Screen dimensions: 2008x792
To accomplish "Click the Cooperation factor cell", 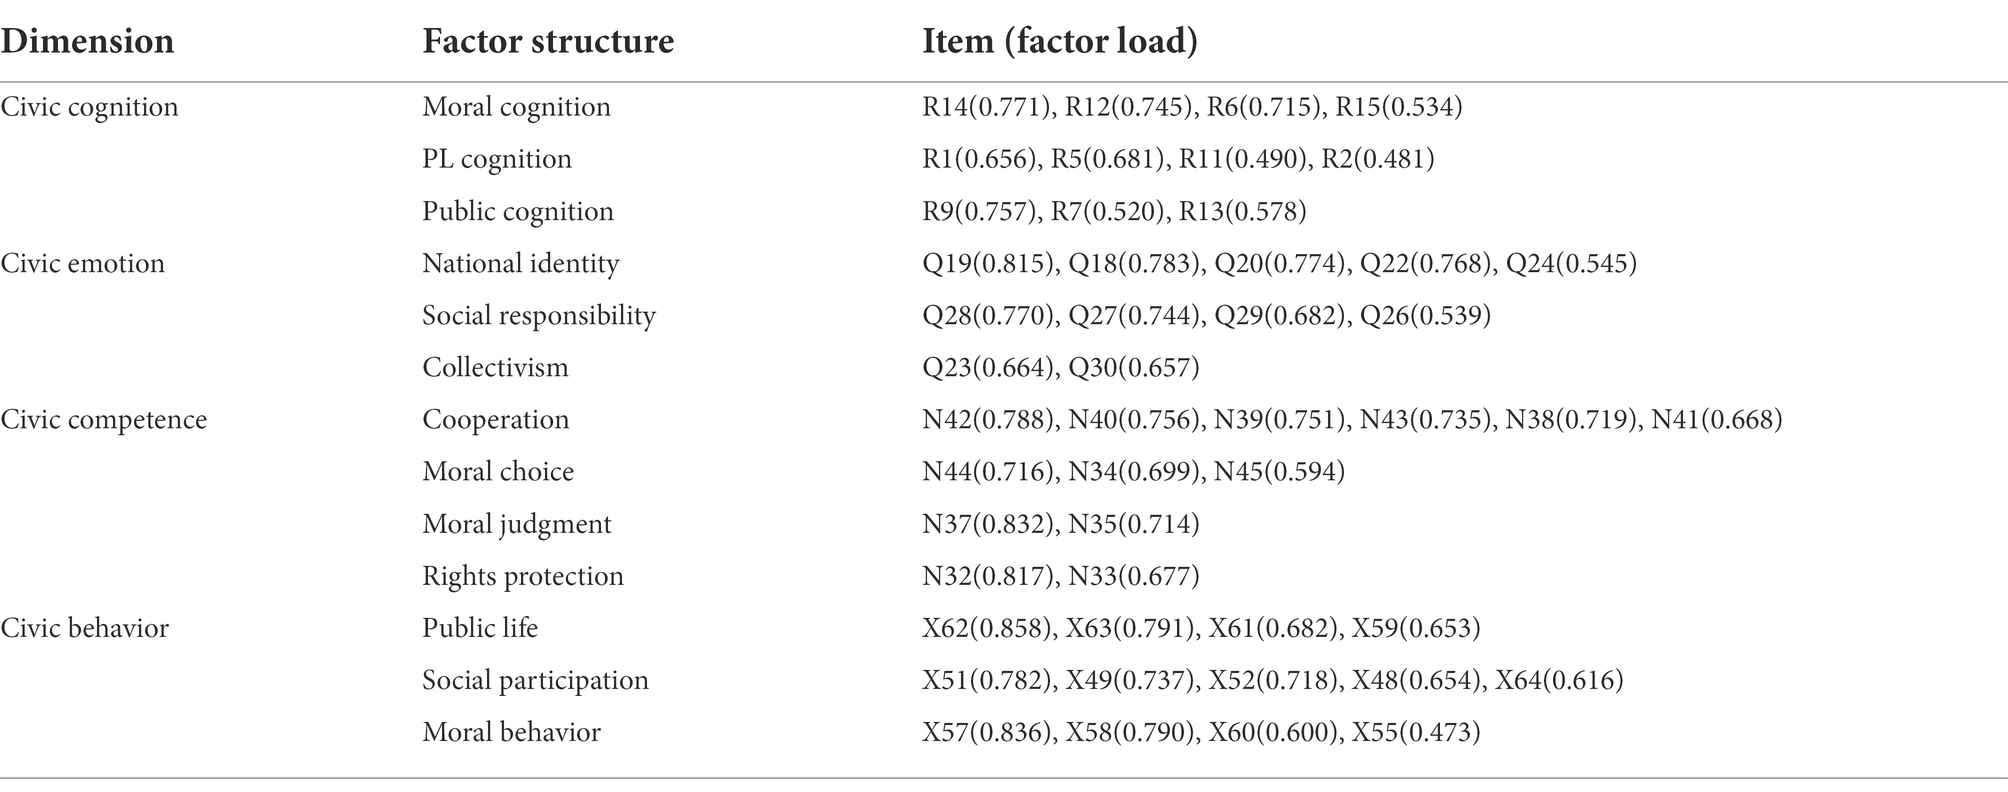I will (496, 419).
